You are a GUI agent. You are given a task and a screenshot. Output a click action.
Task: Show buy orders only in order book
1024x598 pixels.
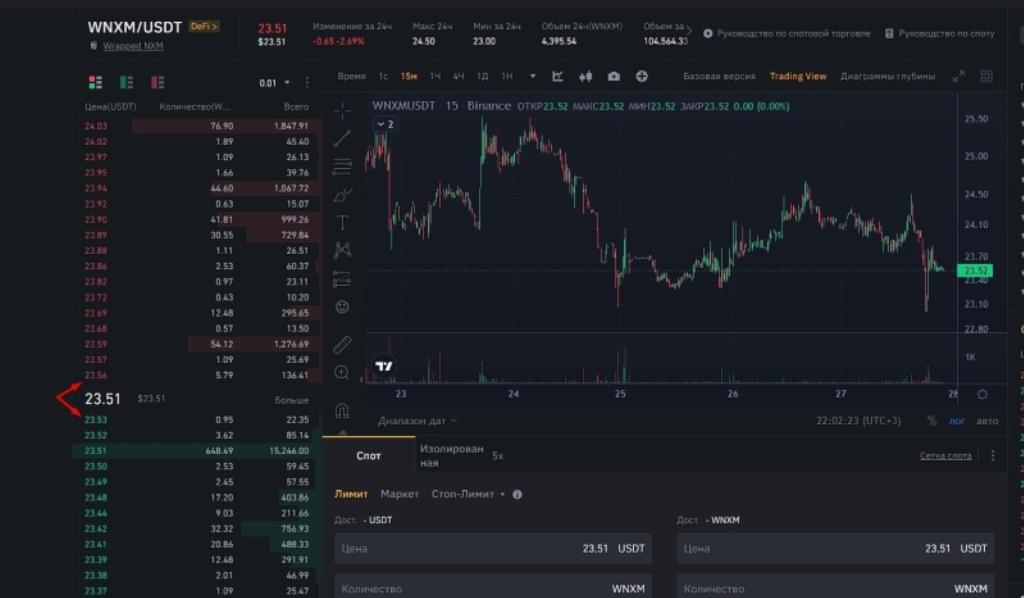pyautogui.click(x=126, y=82)
